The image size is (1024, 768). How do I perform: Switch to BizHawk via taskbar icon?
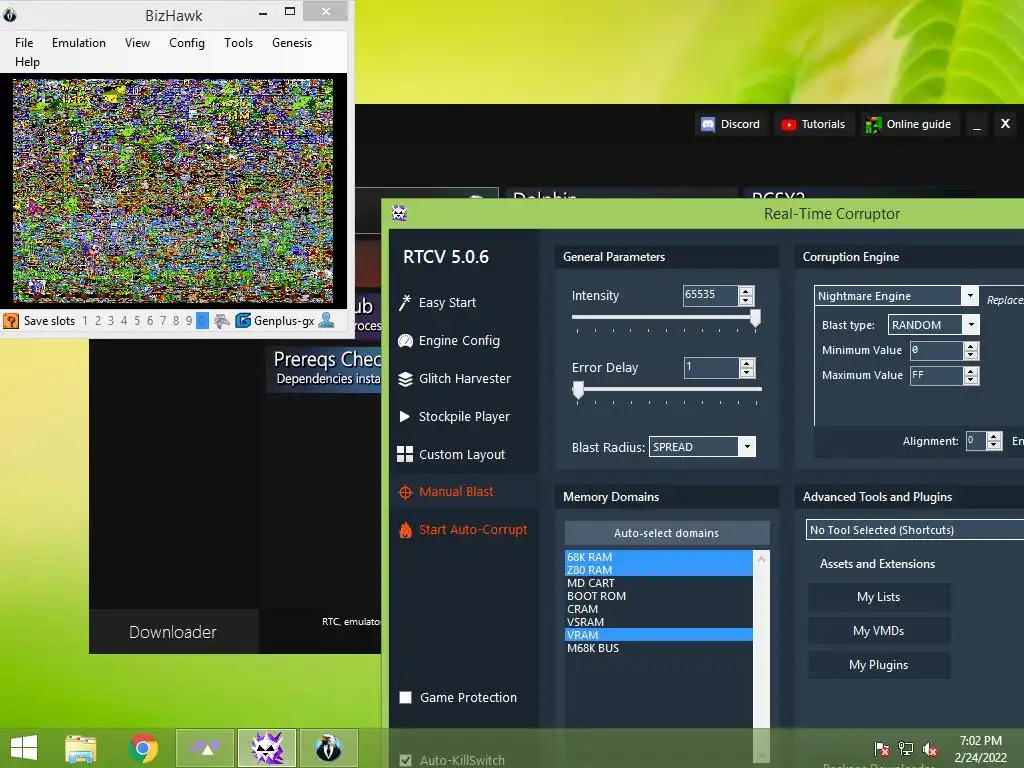328,748
